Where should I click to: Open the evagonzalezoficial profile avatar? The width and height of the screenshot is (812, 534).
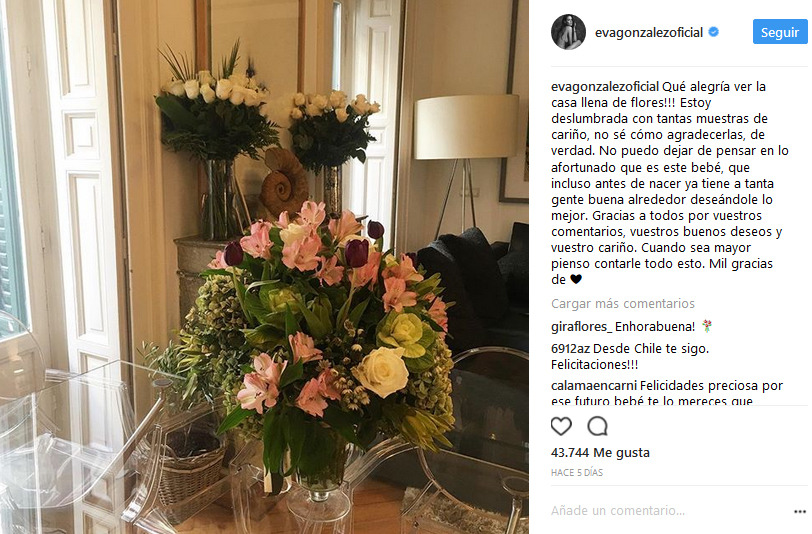(568, 32)
